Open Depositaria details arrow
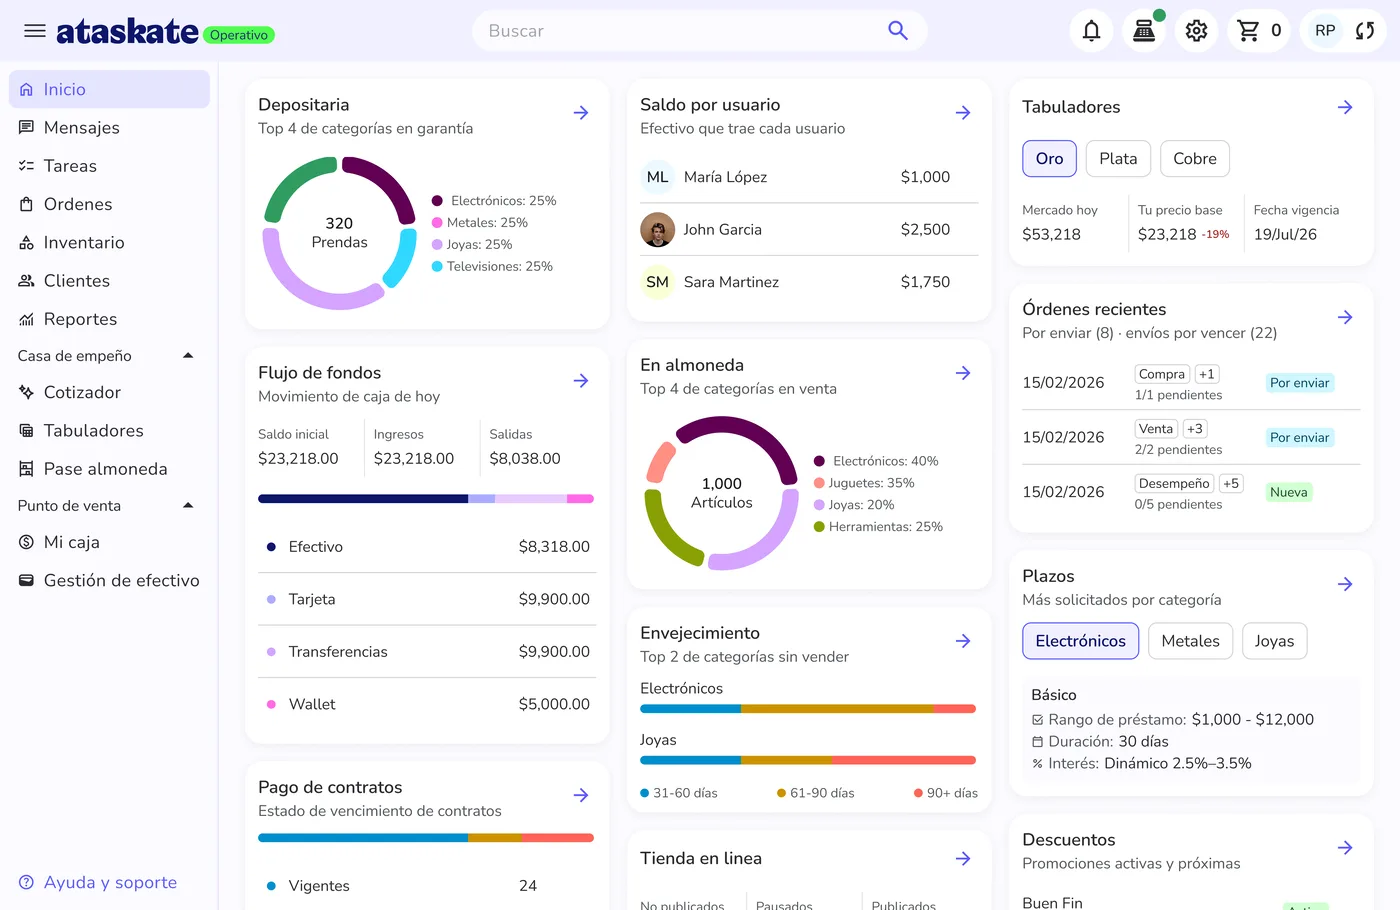 (x=581, y=113)
